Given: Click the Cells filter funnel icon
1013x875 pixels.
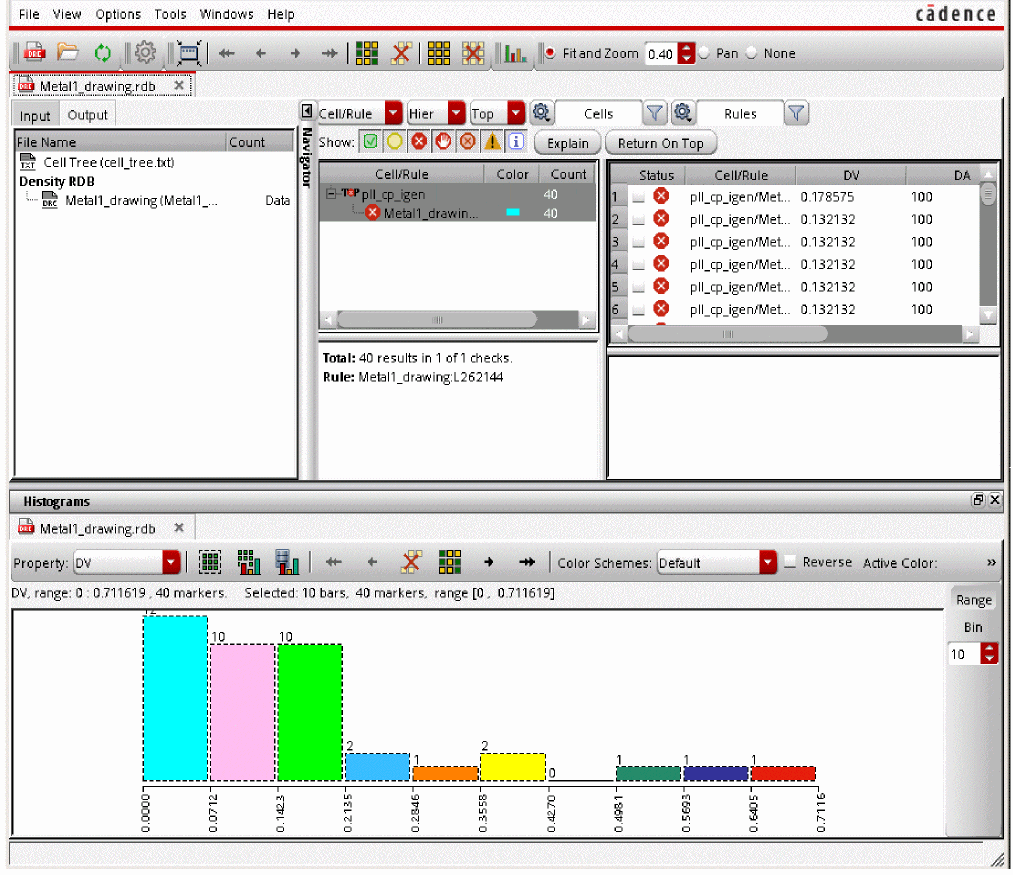Looking at the screenshot, I should click(x=654, y=113).
